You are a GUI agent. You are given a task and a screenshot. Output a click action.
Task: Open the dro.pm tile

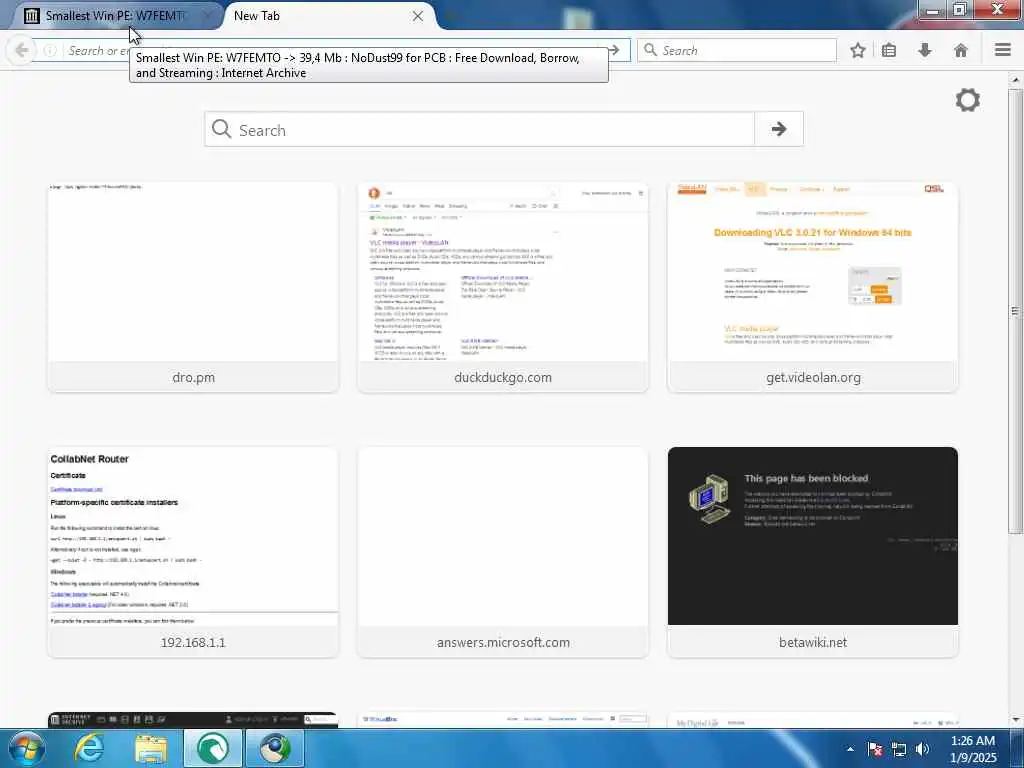[193, 287]
